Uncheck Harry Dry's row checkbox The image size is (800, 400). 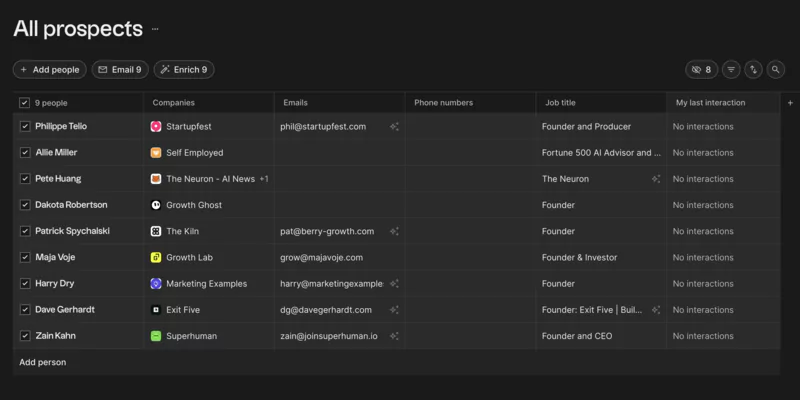24,284
